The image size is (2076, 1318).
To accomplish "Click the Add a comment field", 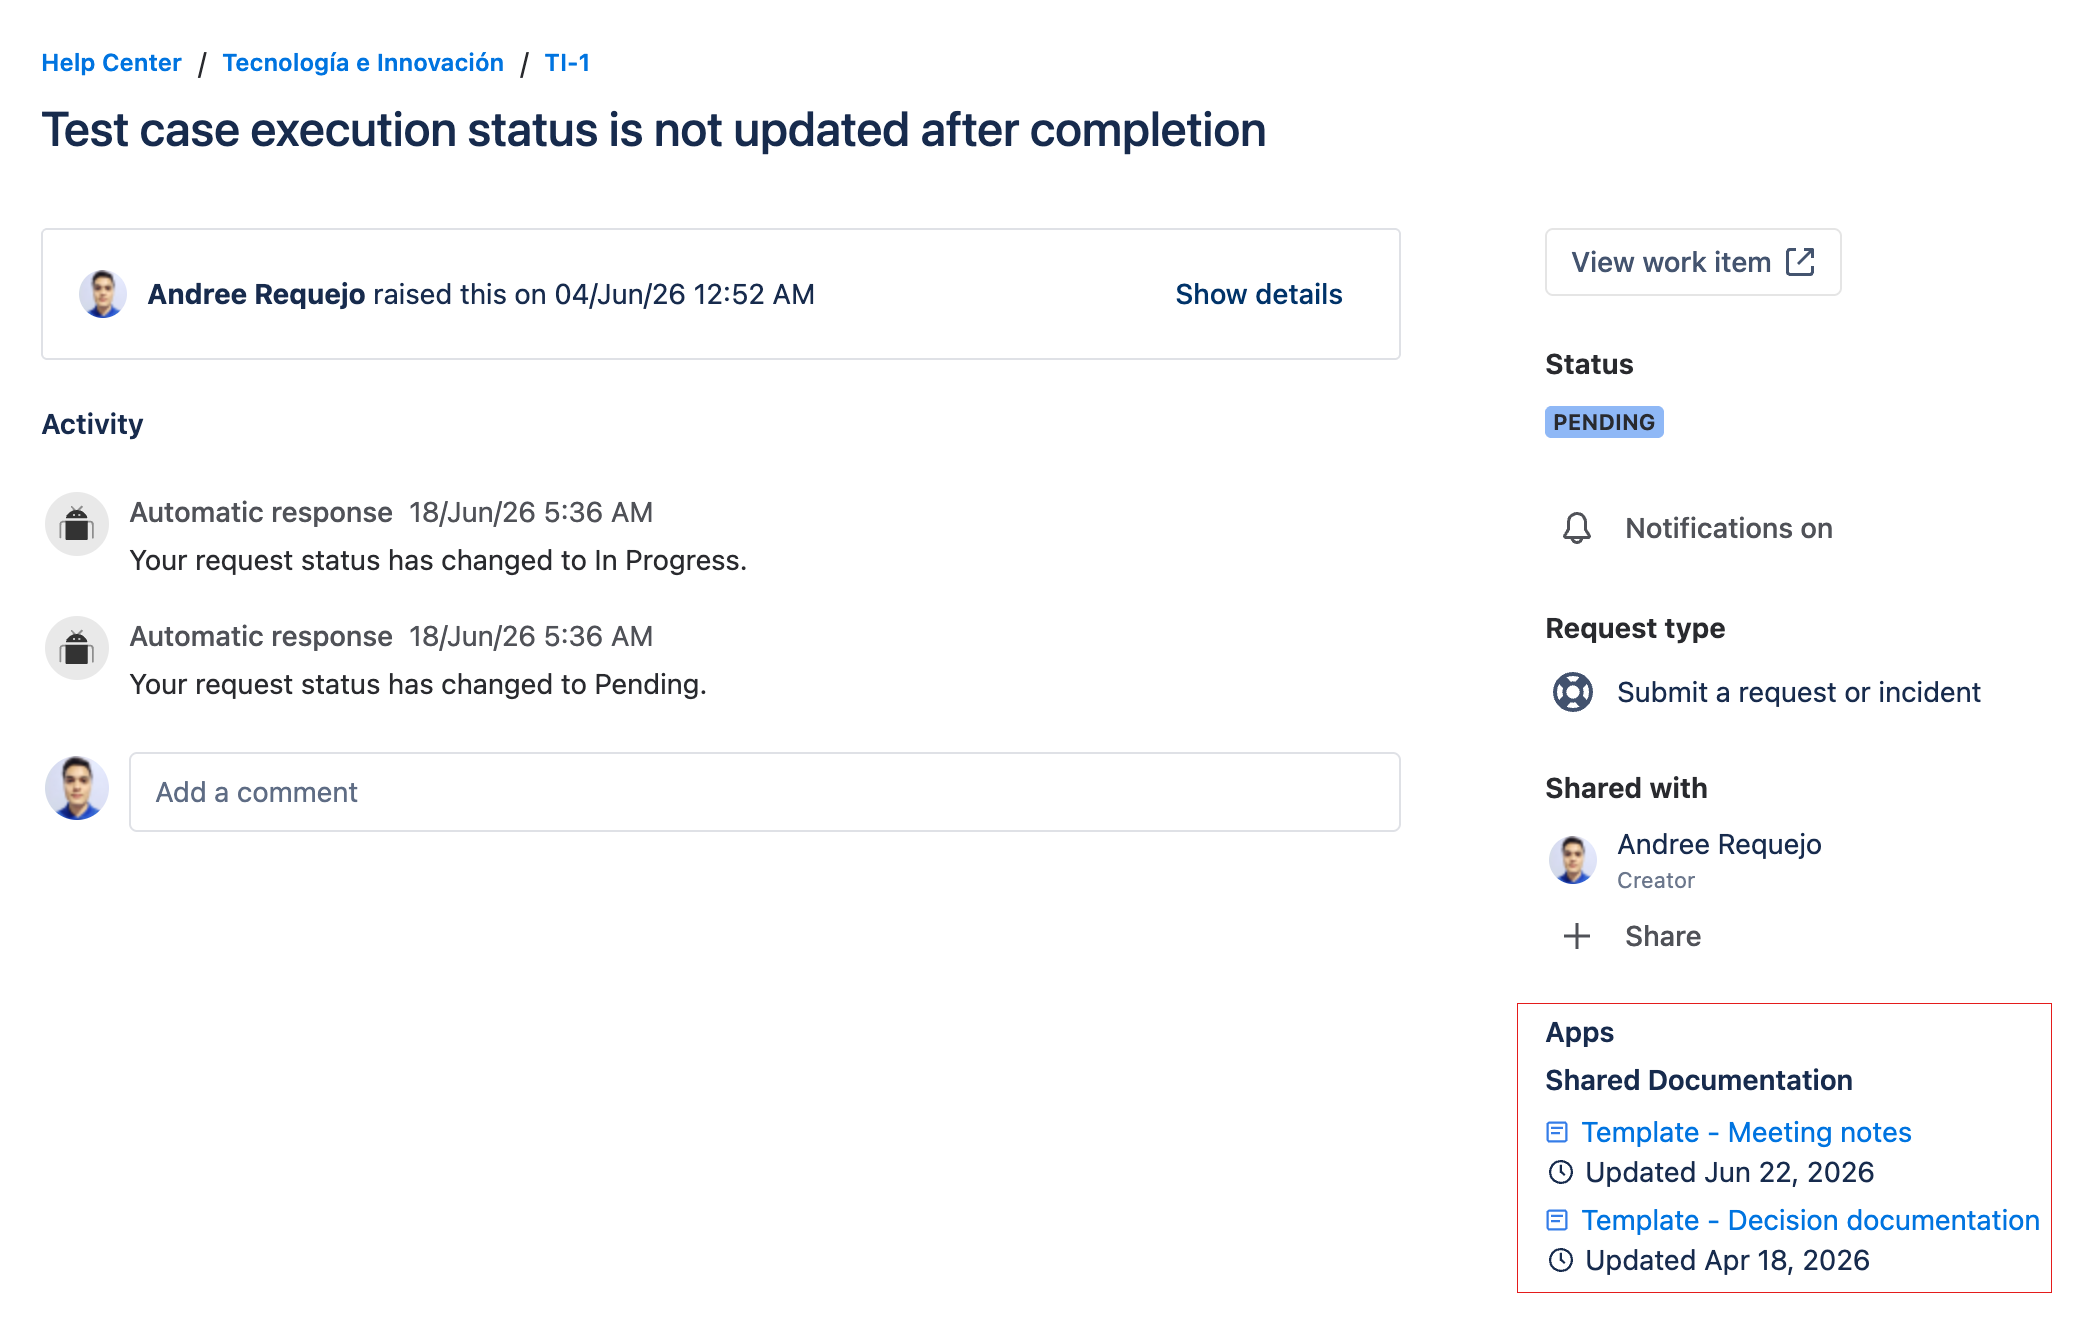I will click(x=764, y=792).
